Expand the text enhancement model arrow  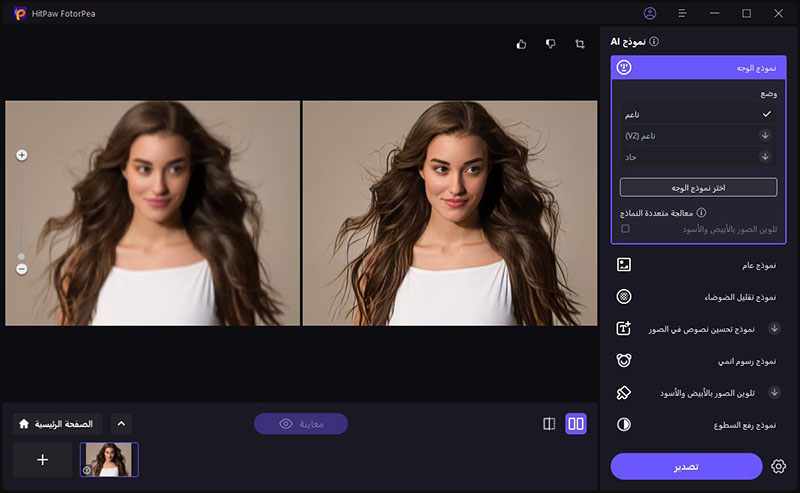click(x=774, y=328)
